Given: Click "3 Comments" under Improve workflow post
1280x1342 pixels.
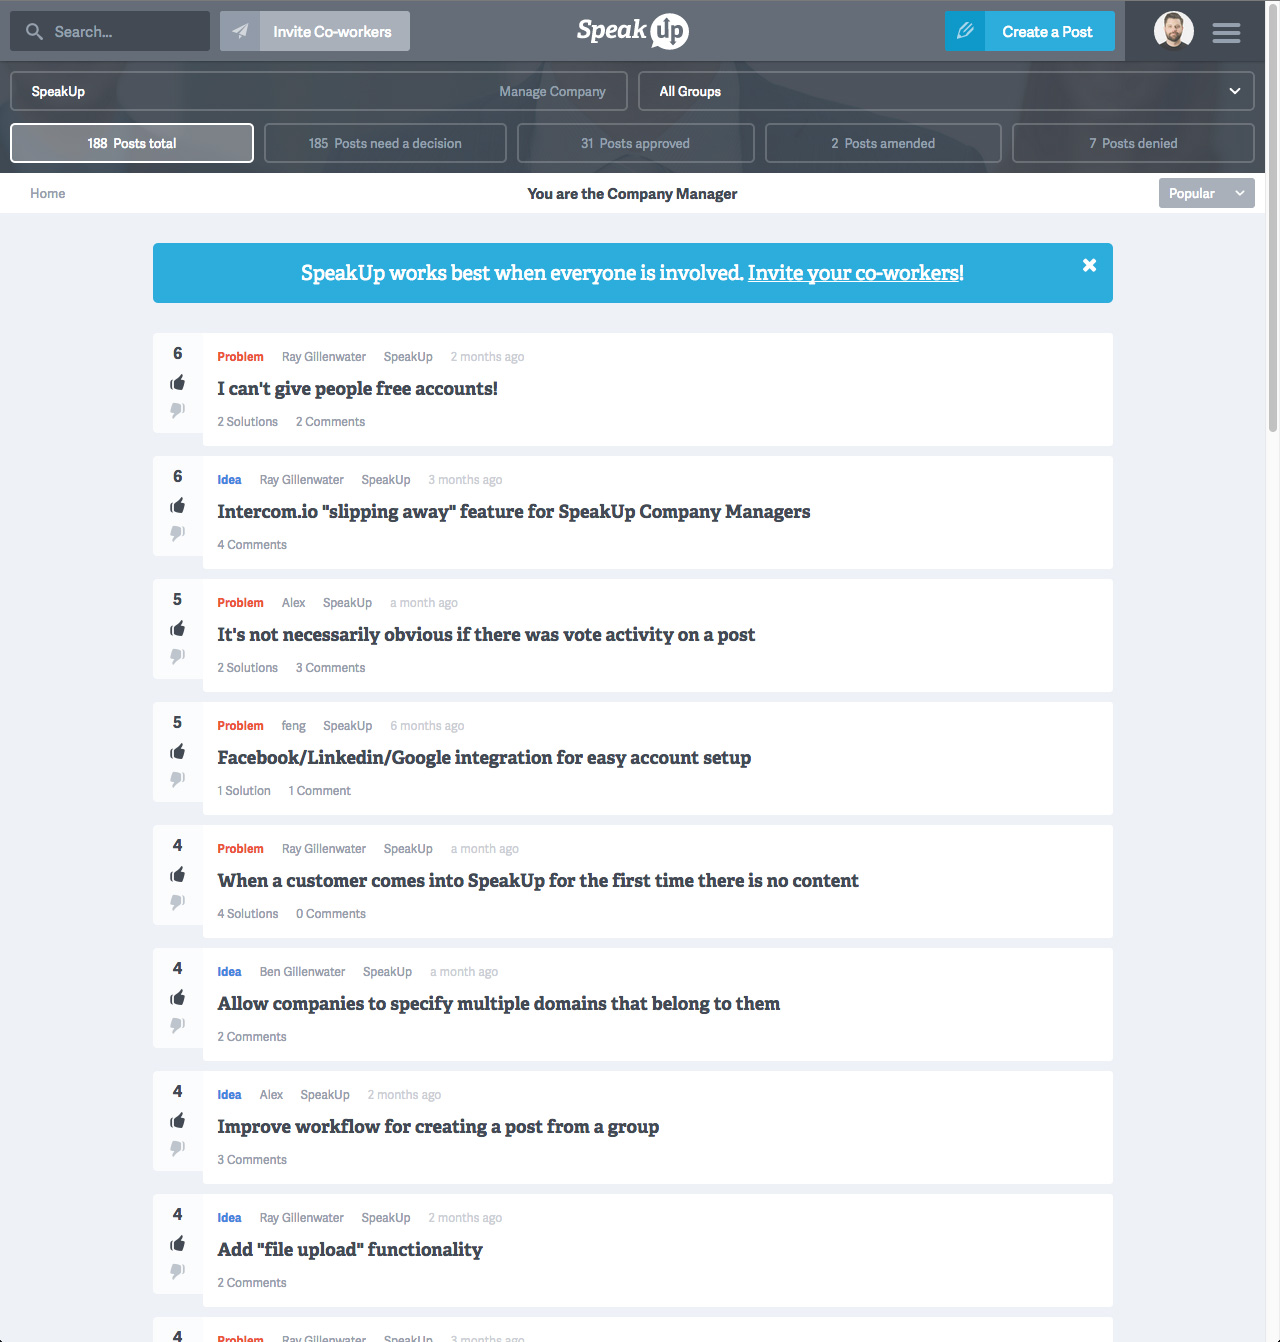Looking at the screenshot, I should (252, 1159).
